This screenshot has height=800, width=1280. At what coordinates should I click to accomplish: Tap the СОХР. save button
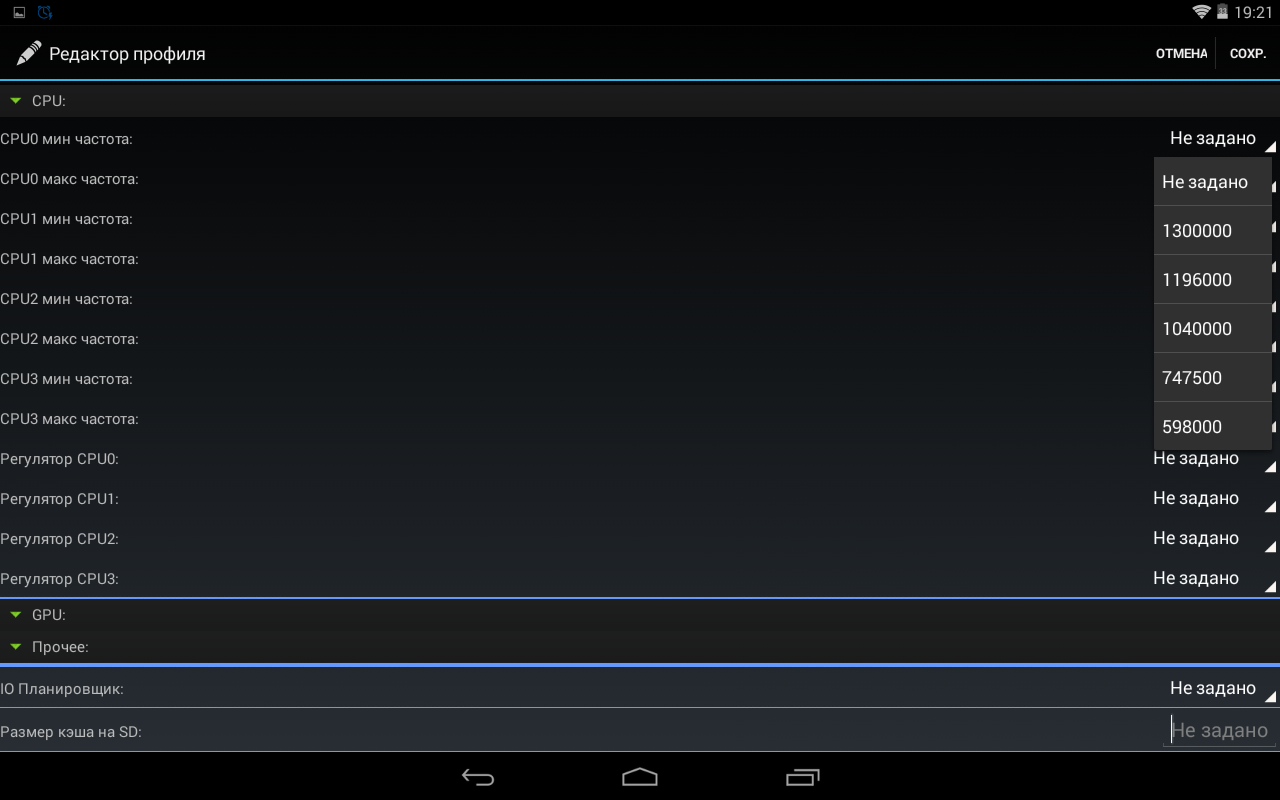click(x=1248, y=54)
